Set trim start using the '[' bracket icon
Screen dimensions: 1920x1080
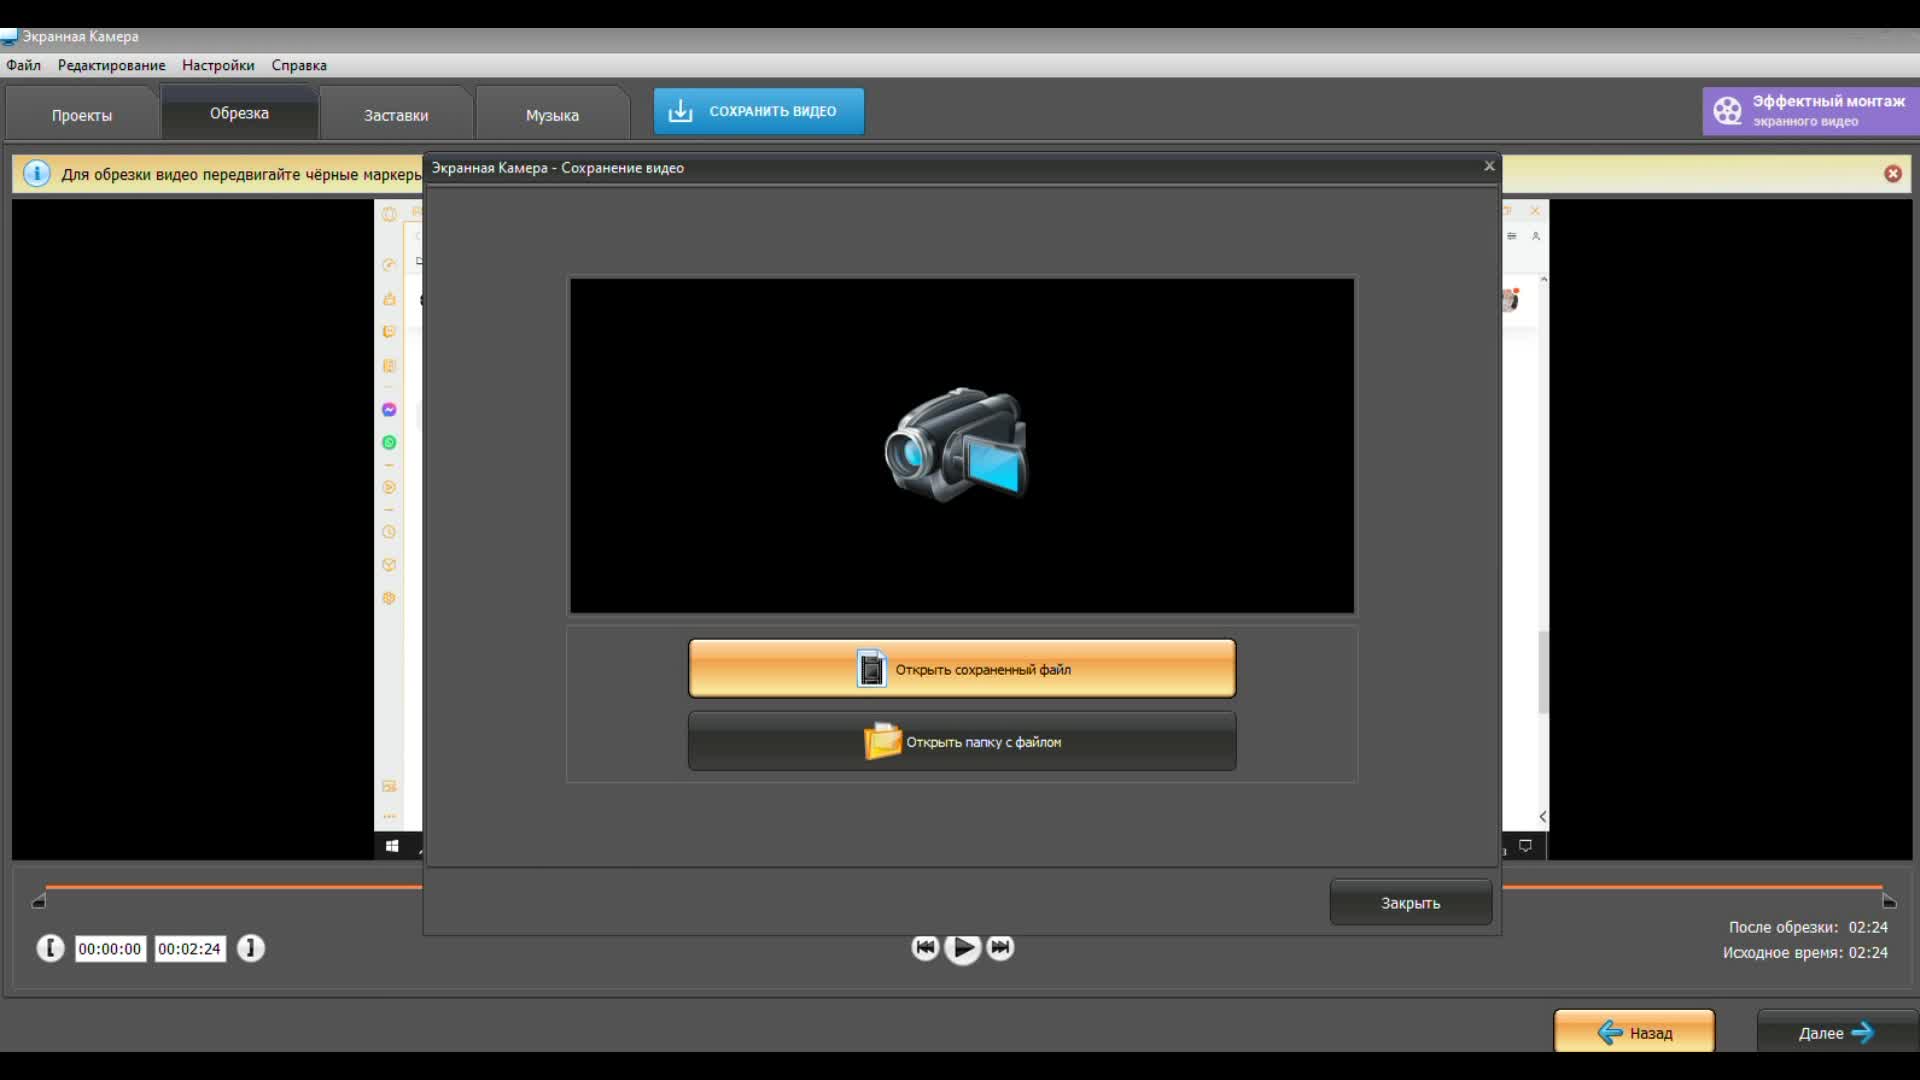coord(50,948)
